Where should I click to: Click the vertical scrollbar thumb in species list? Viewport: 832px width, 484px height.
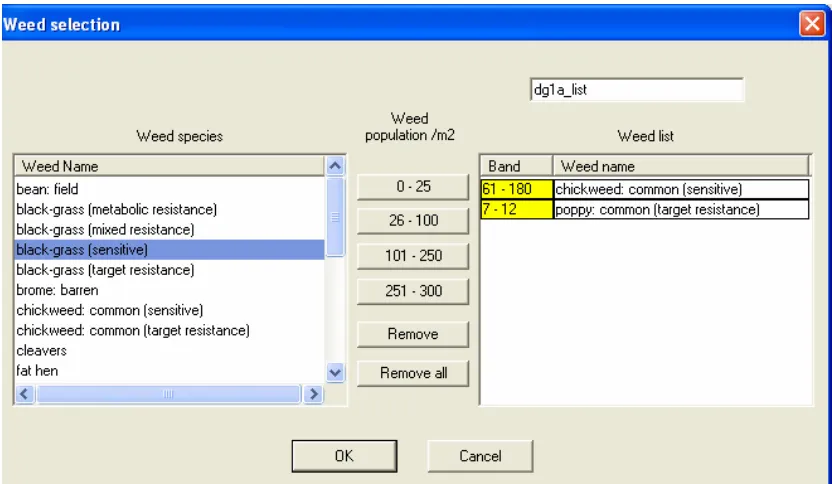click(335, 217)
